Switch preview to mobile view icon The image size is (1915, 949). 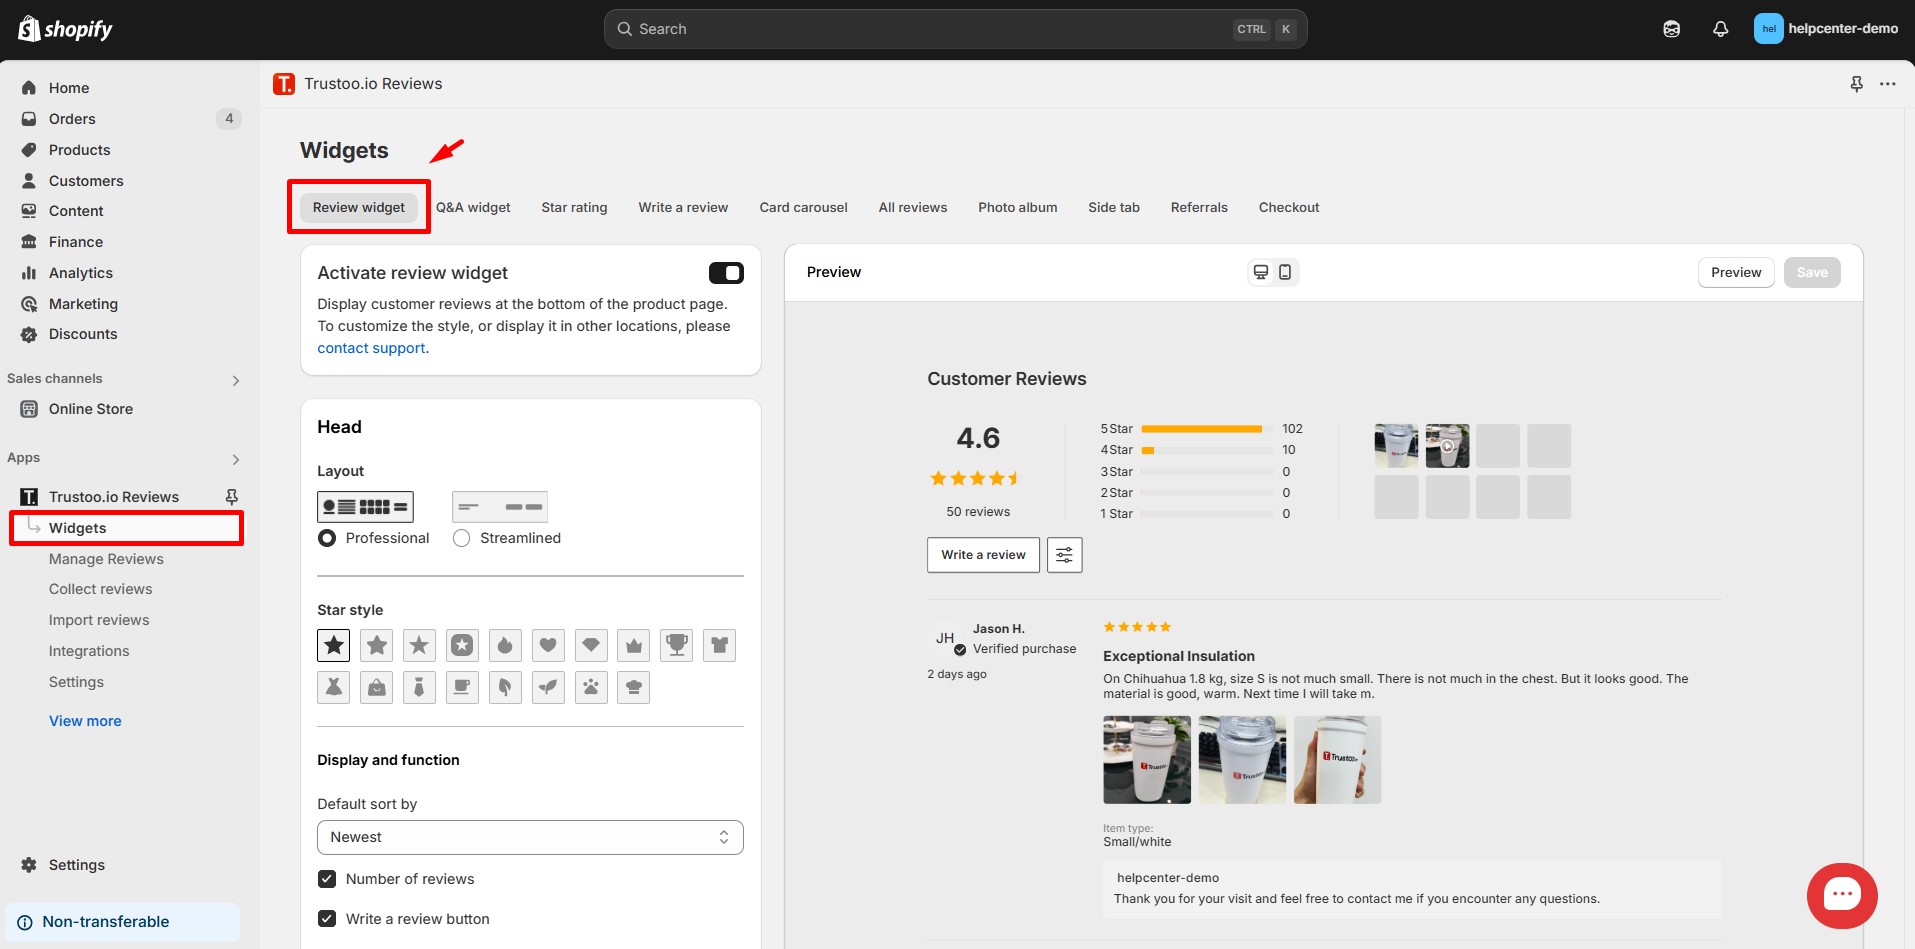(1285, 272)
